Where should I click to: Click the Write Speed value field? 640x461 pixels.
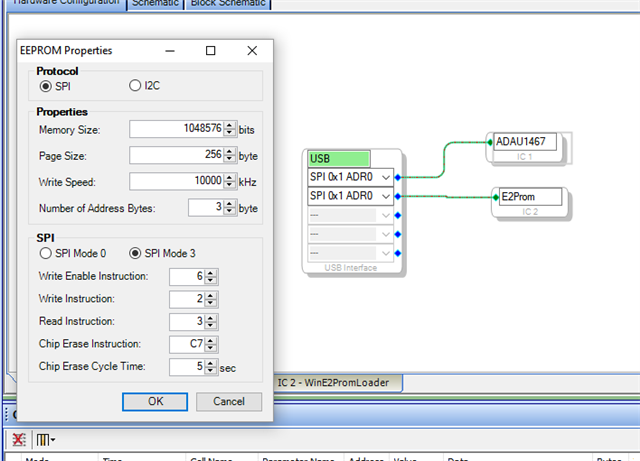click(176, 181)
